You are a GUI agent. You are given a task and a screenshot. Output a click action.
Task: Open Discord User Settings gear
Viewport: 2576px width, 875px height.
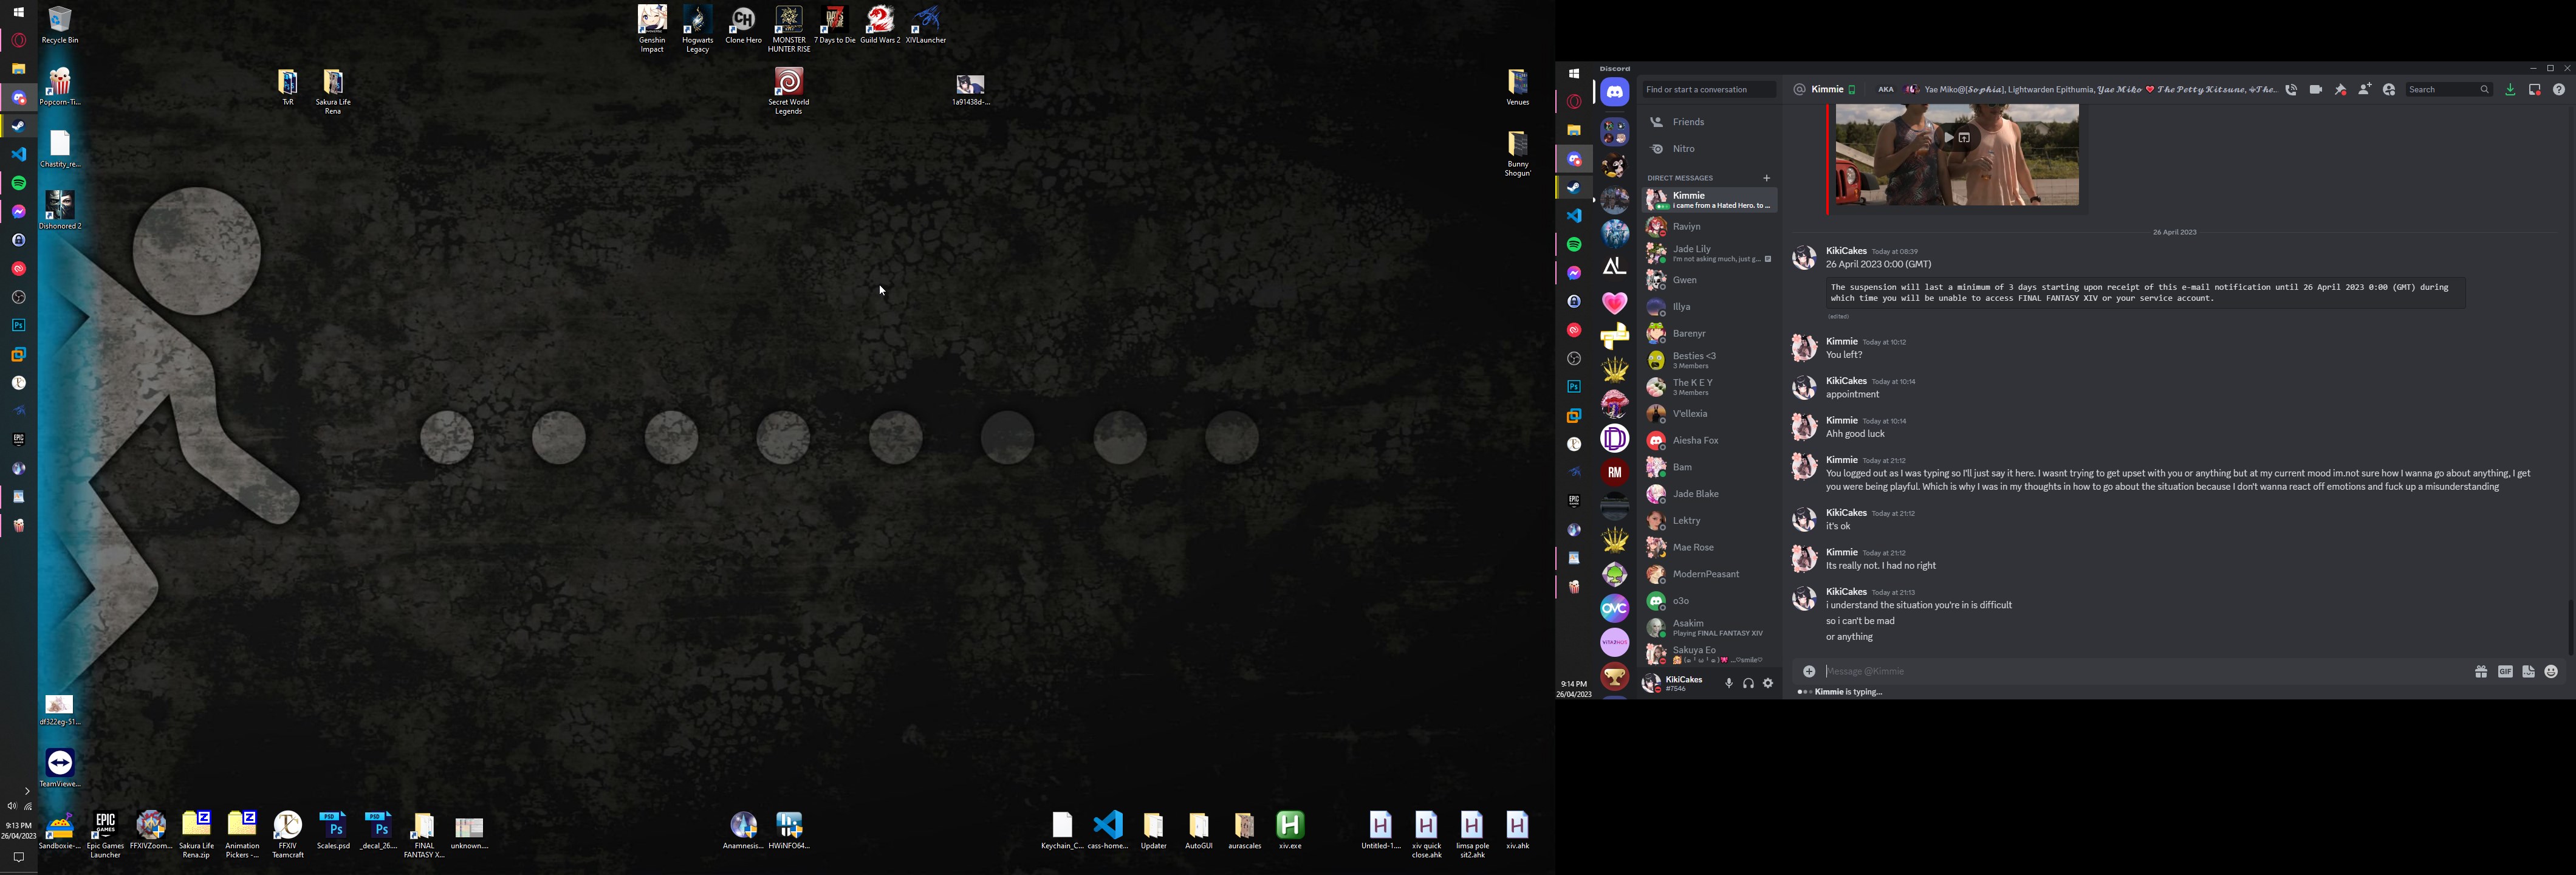1768,684
